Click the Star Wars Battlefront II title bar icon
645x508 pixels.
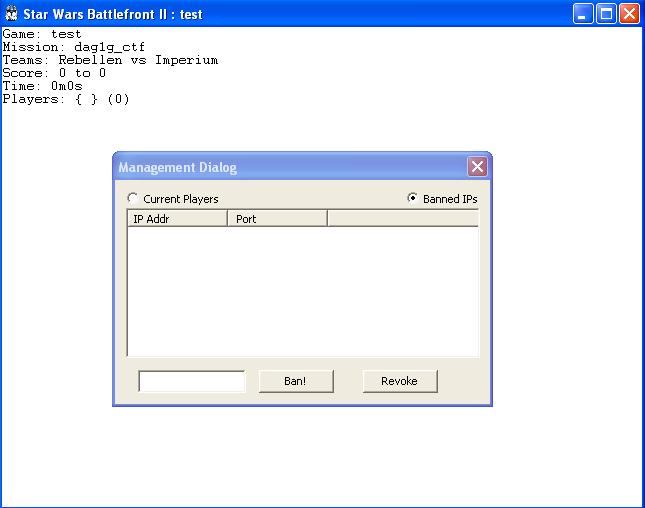pos(11,14)
